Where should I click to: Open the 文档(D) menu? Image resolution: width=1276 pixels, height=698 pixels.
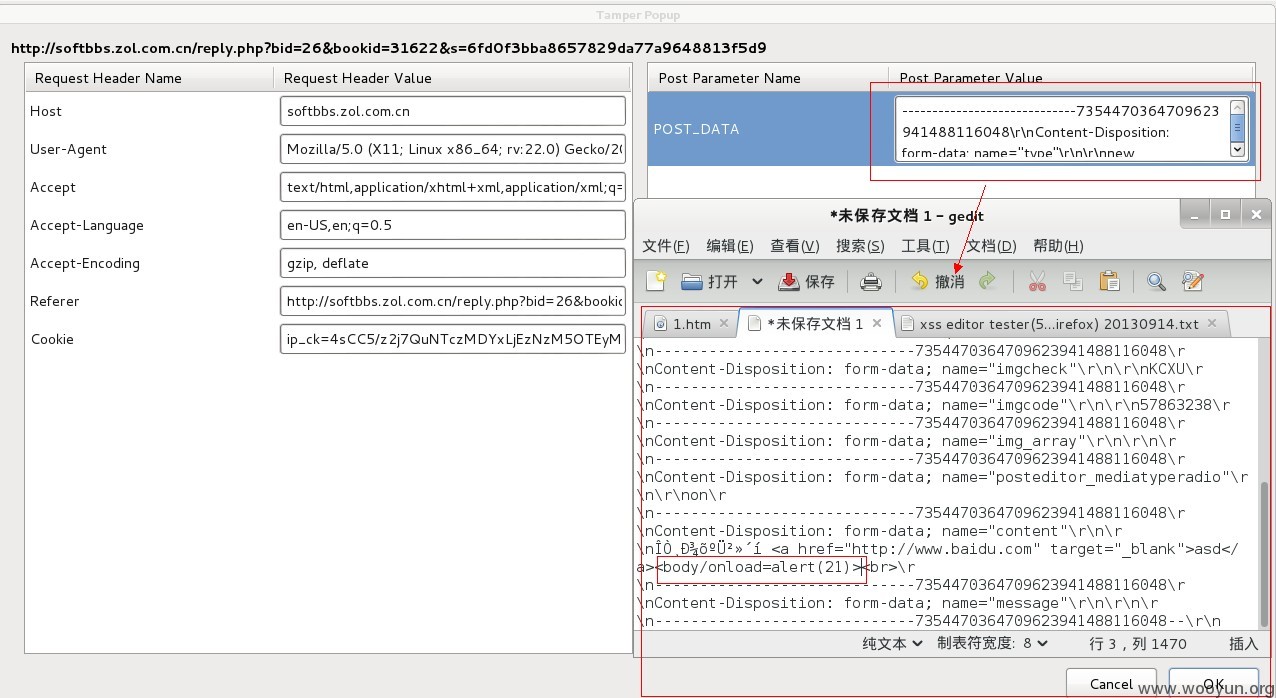coord(991,246)
